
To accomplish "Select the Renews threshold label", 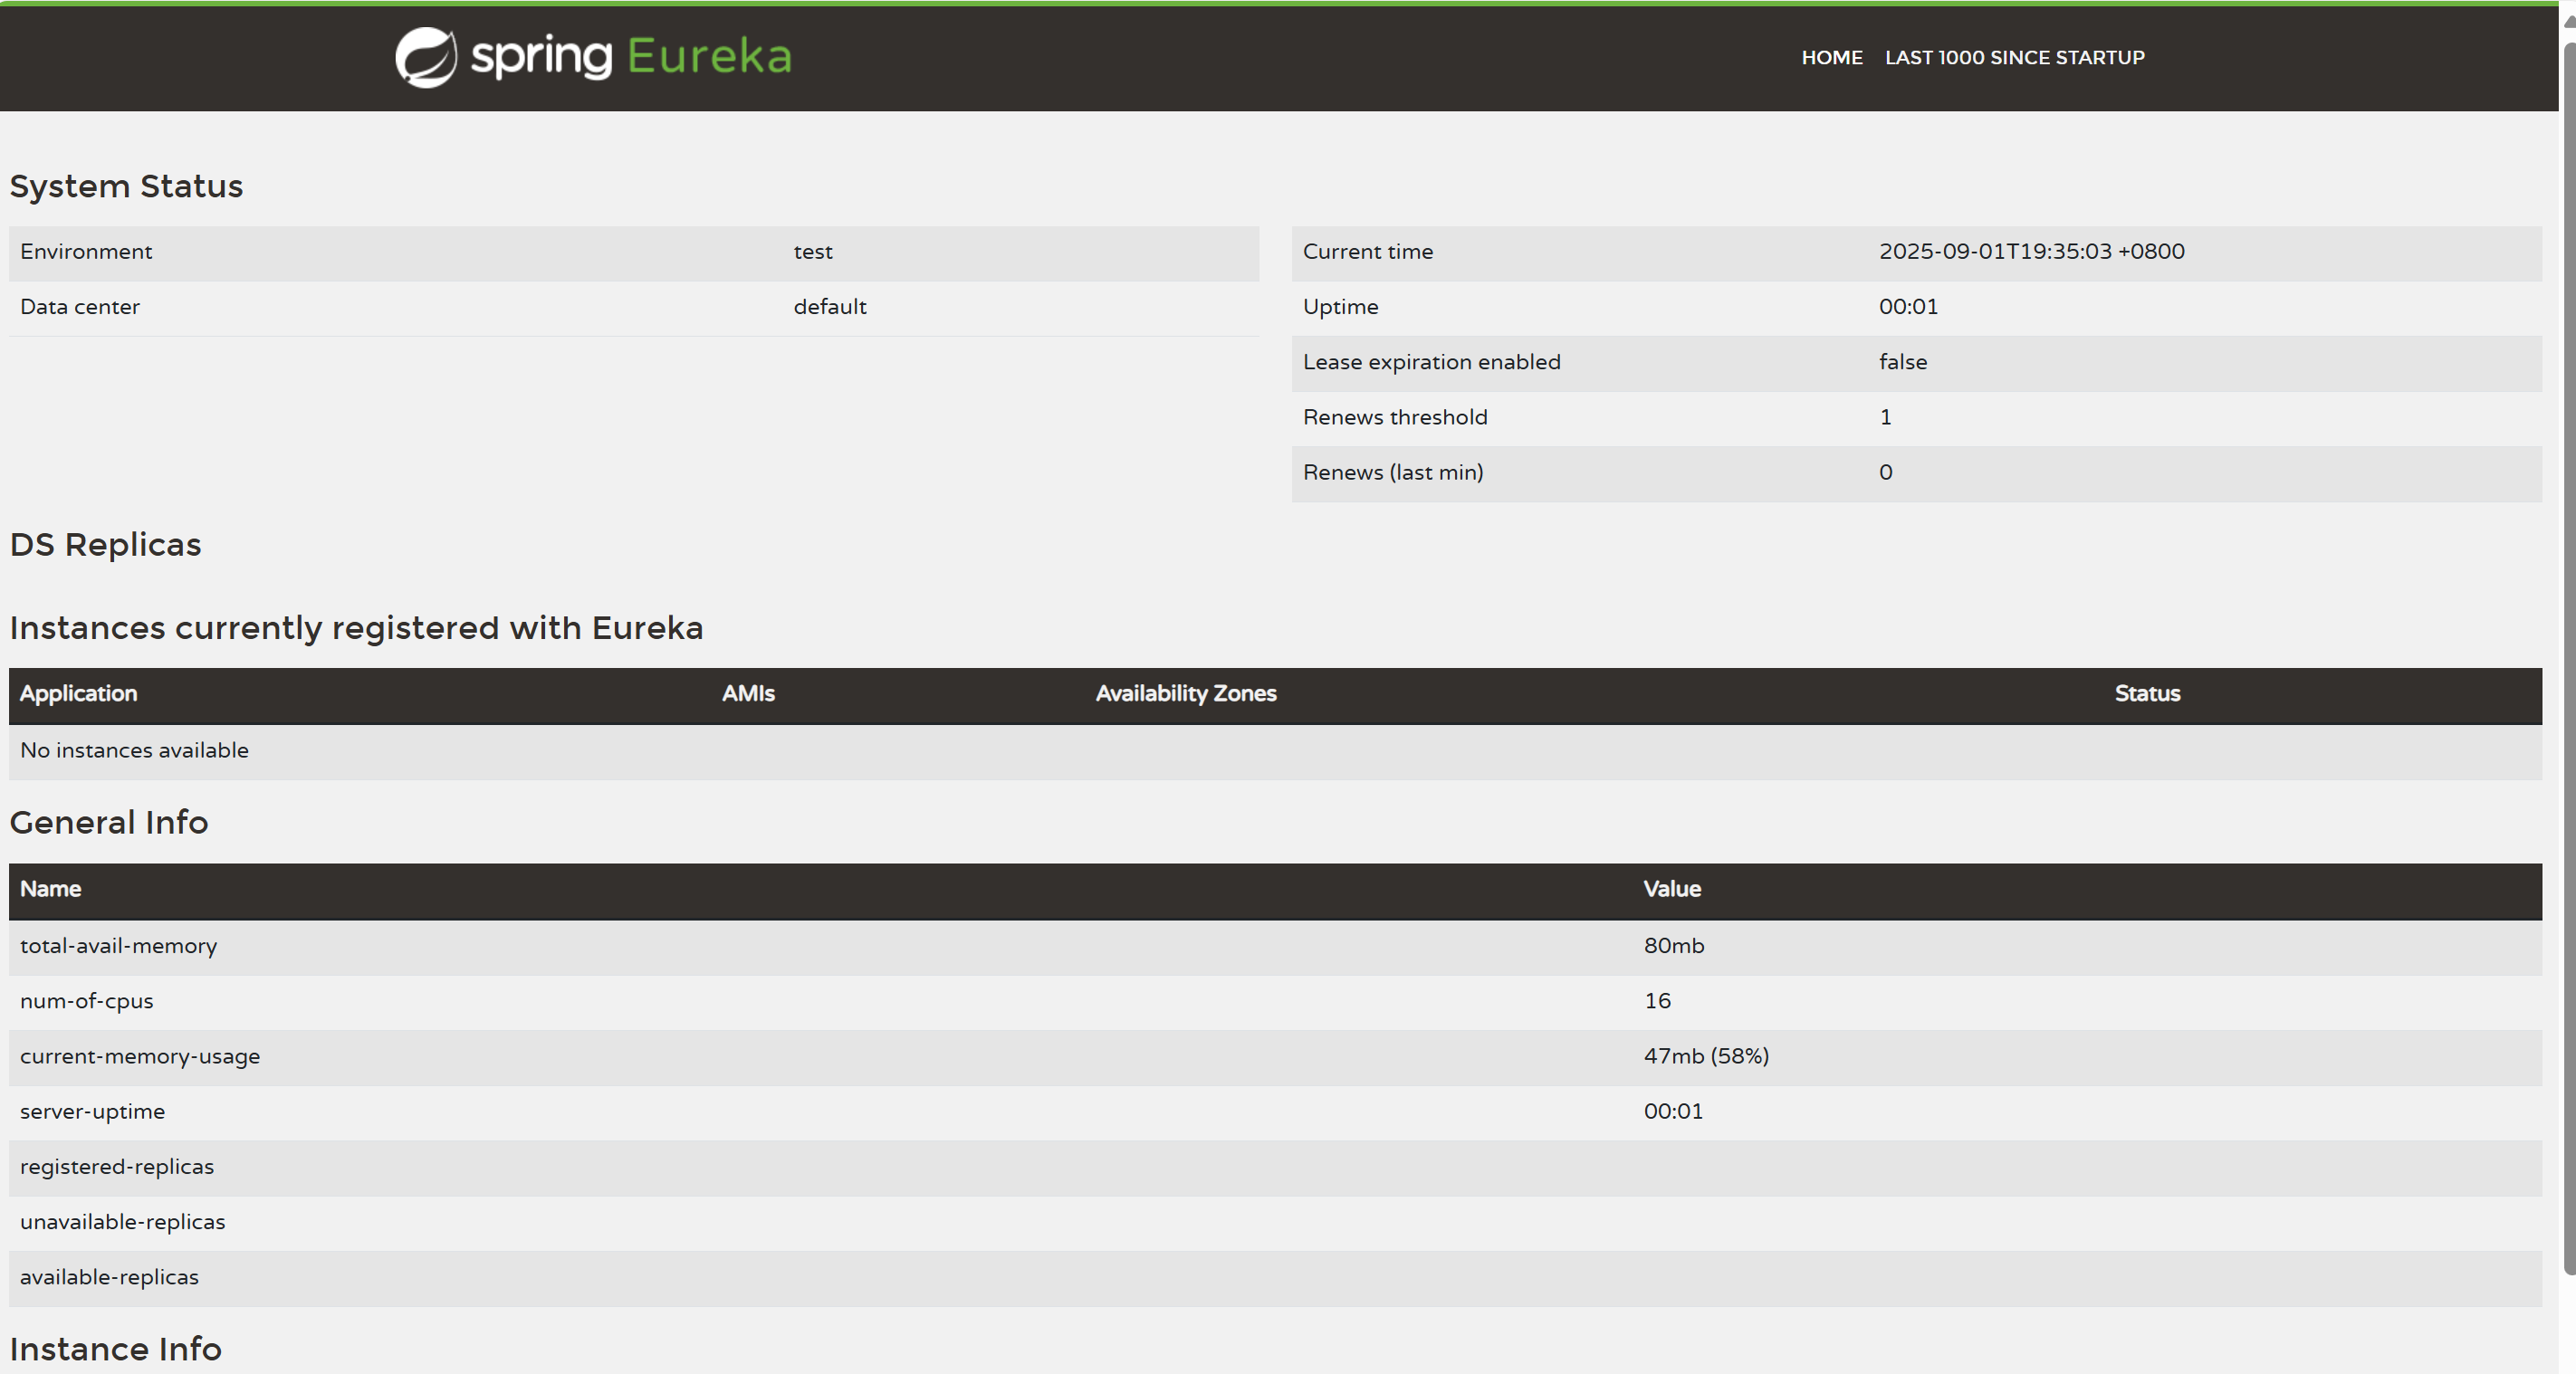I will [1395, 417].
